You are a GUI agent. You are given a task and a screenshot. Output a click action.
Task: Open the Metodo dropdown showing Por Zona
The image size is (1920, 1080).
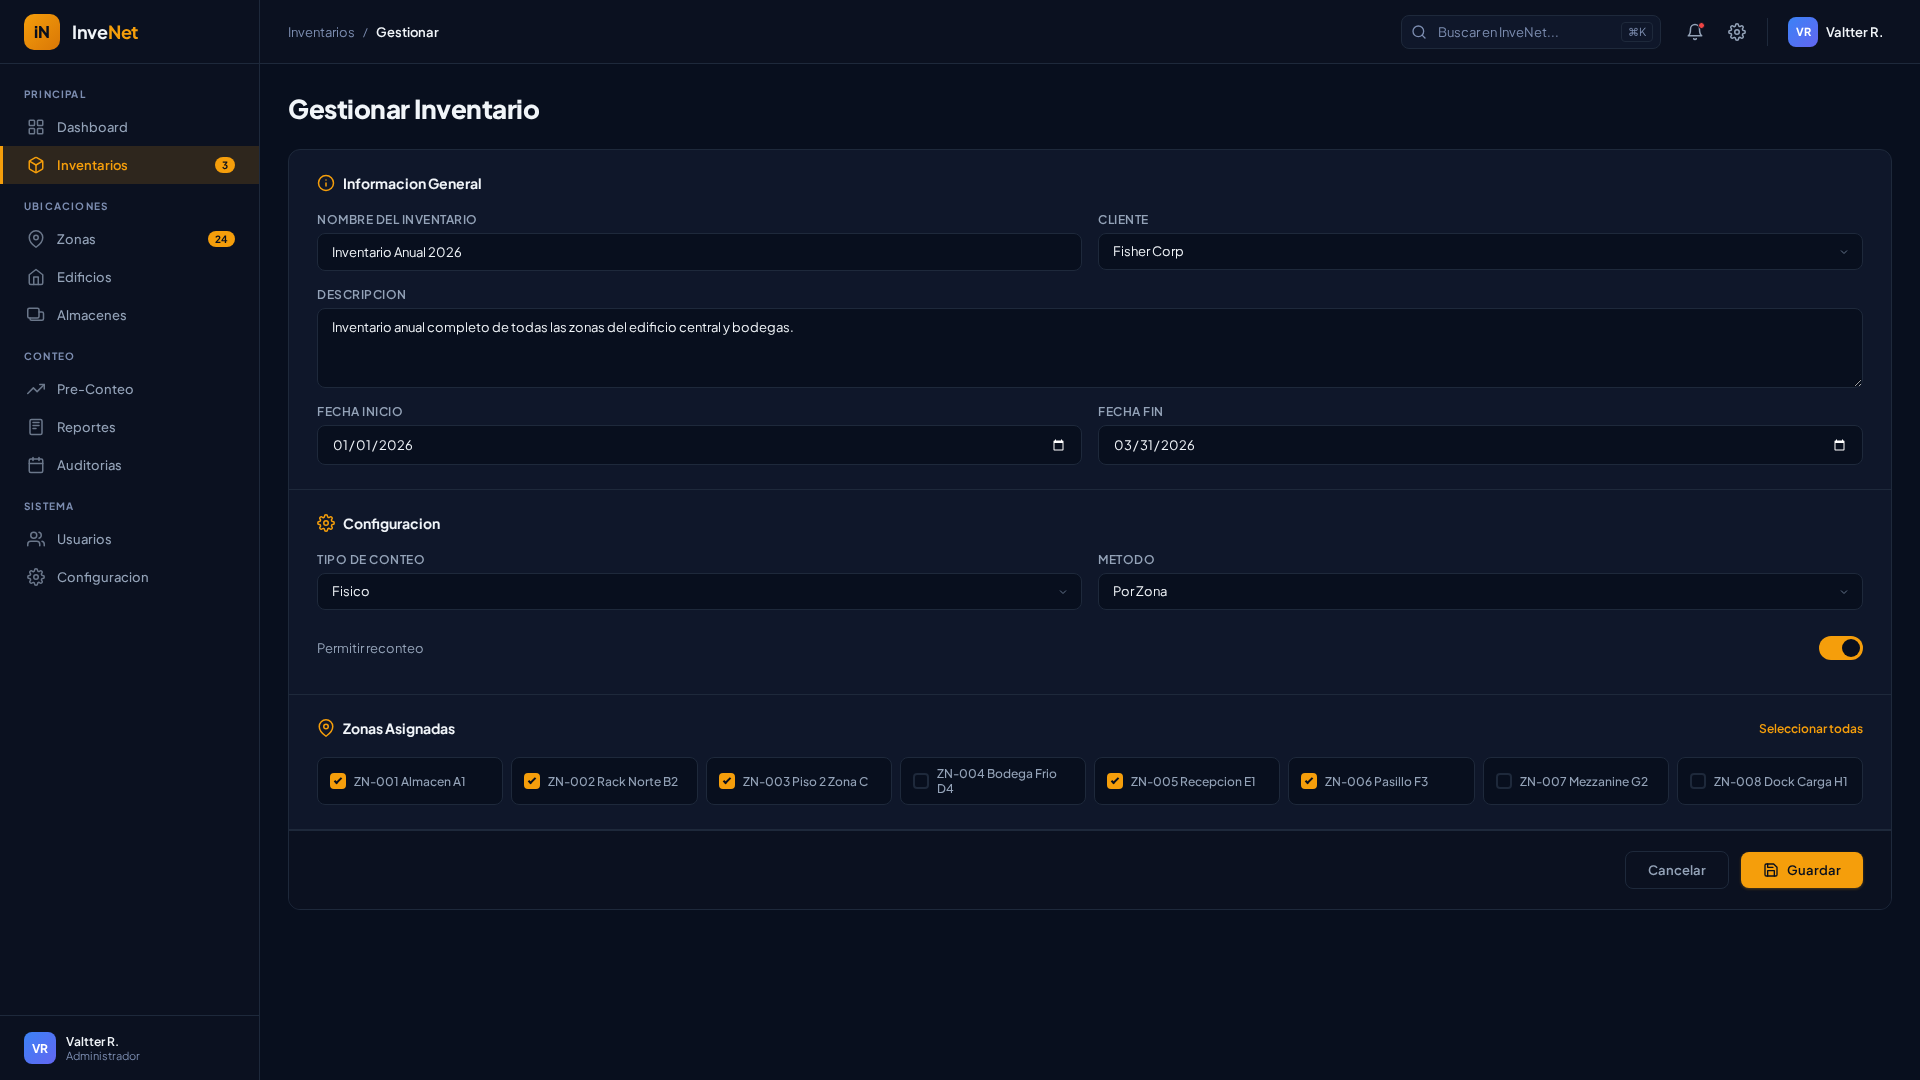pos(1479,591)
